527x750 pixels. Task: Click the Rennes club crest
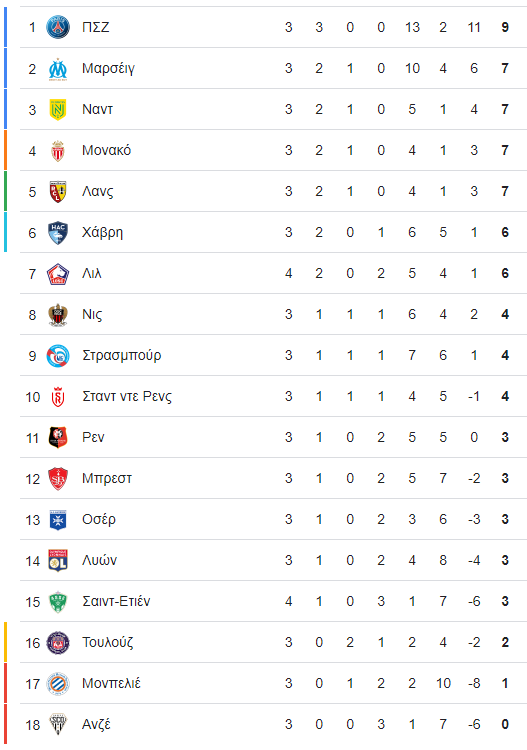pyautogui.click(x=58, y=437)
